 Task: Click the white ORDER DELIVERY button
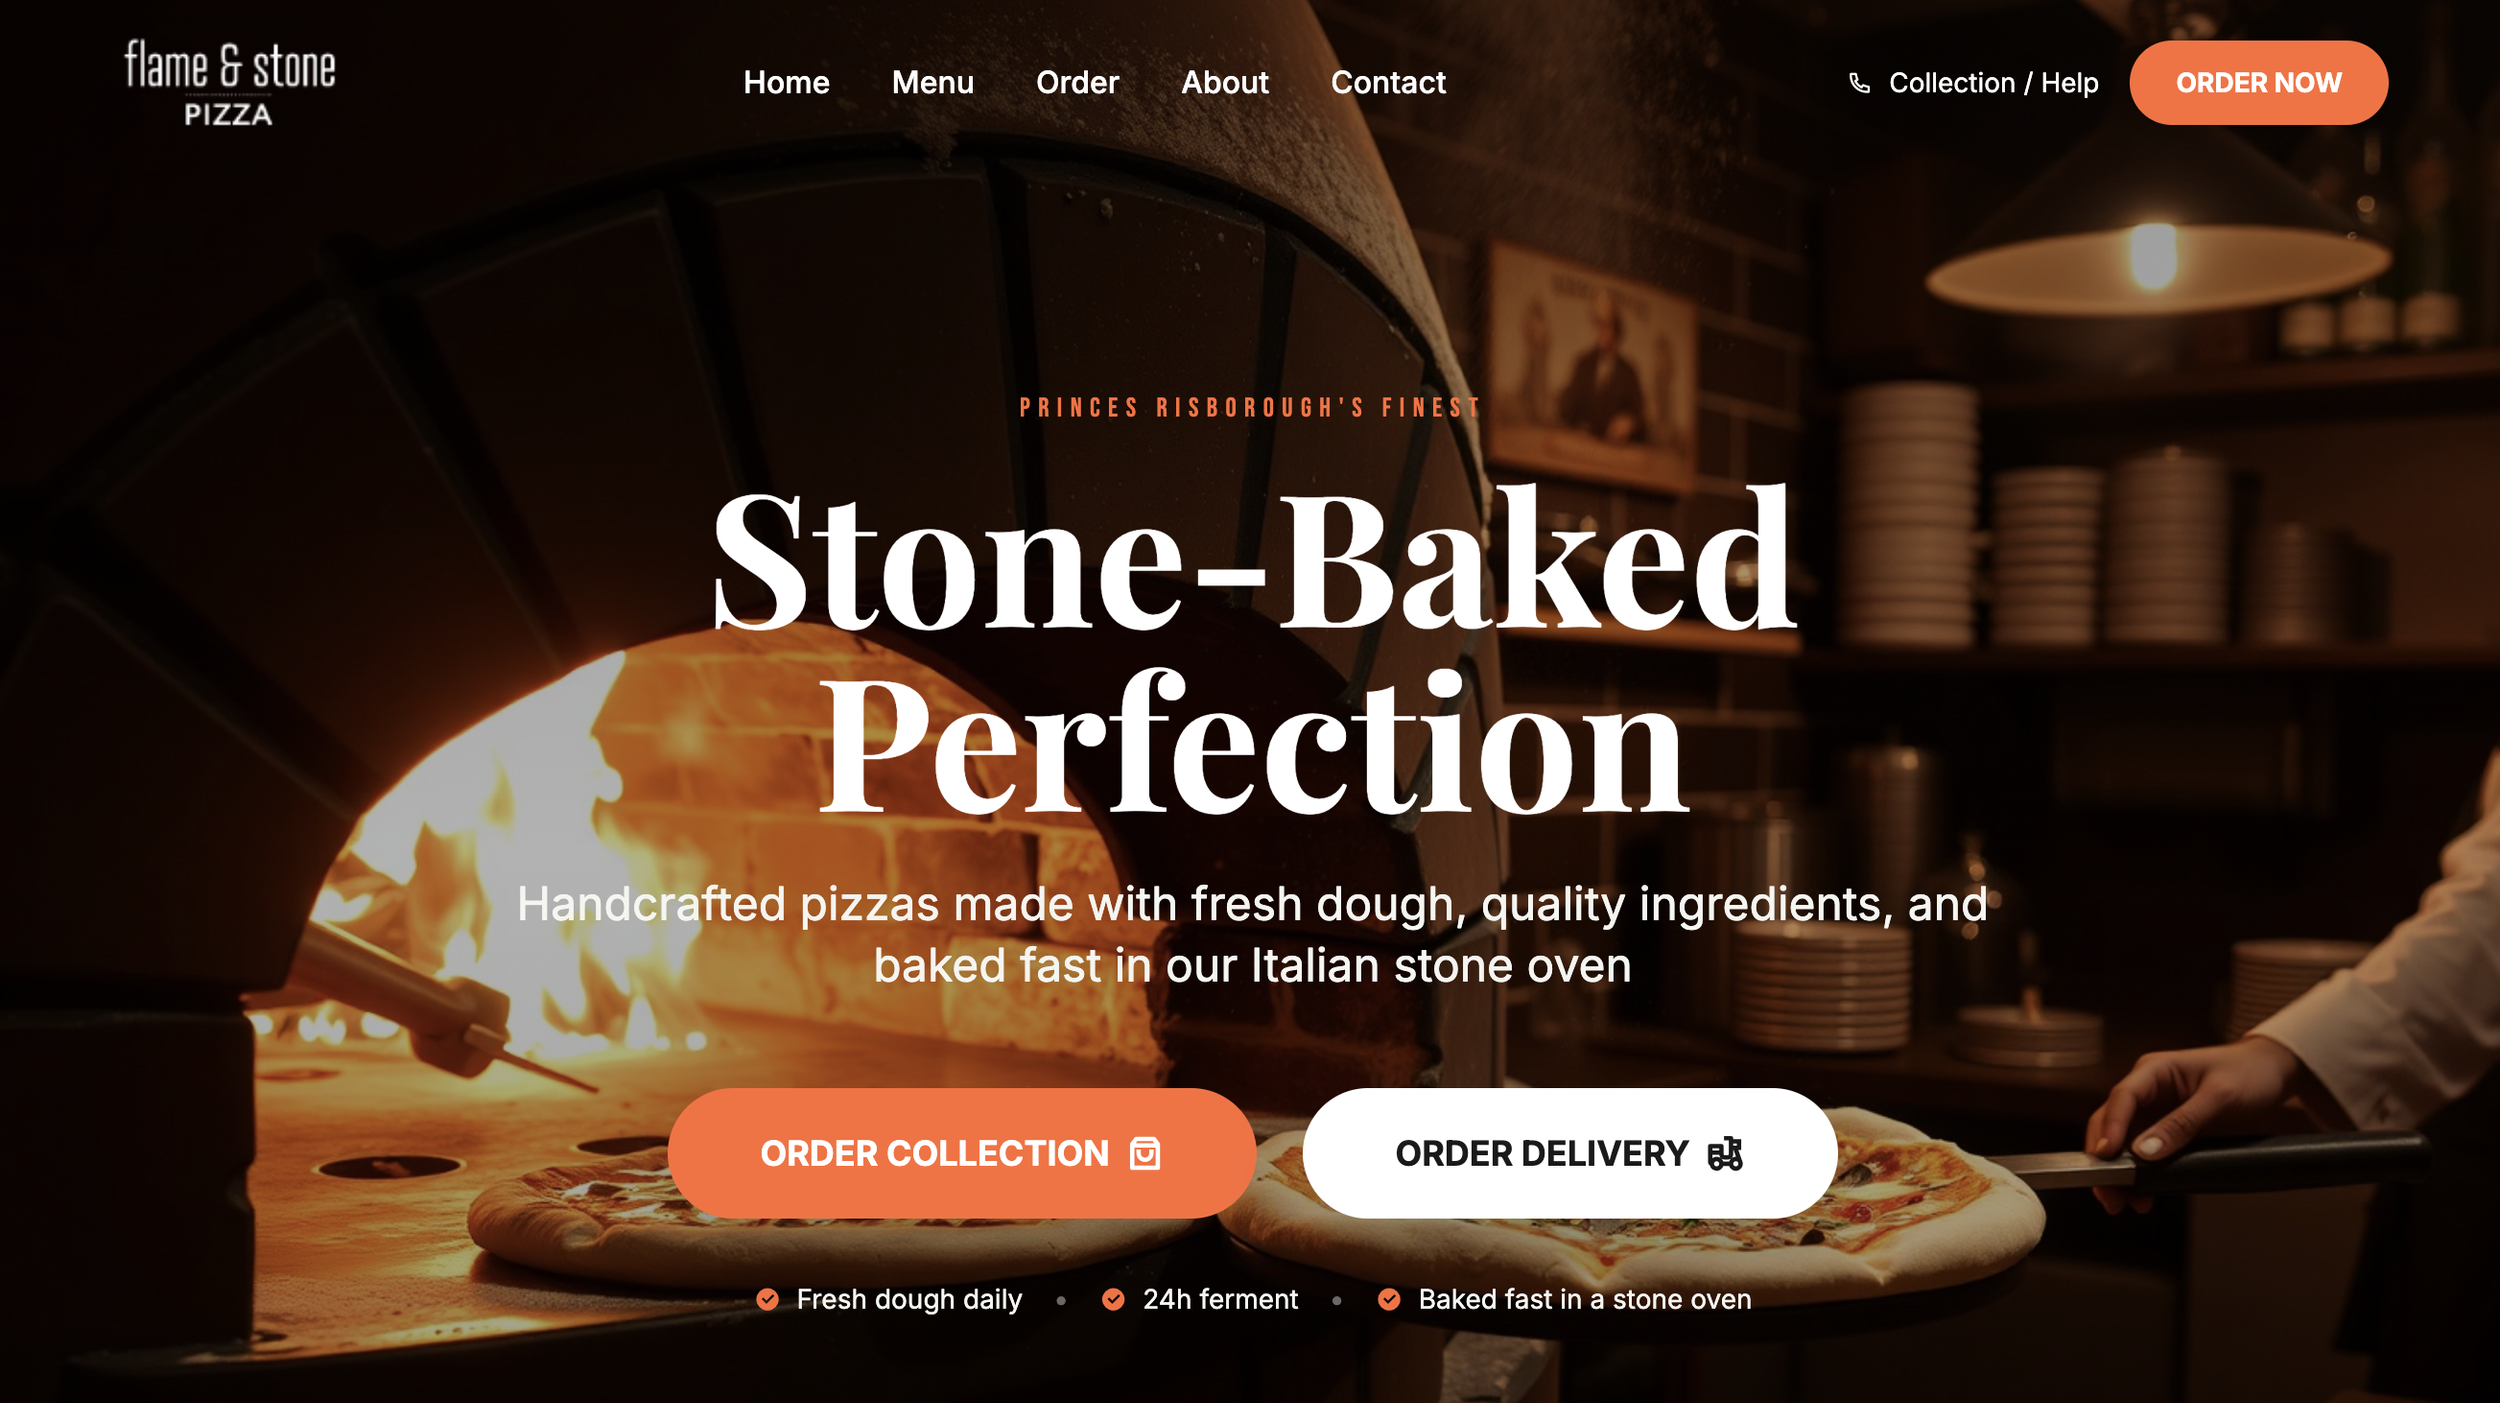click(1570, 1153)
